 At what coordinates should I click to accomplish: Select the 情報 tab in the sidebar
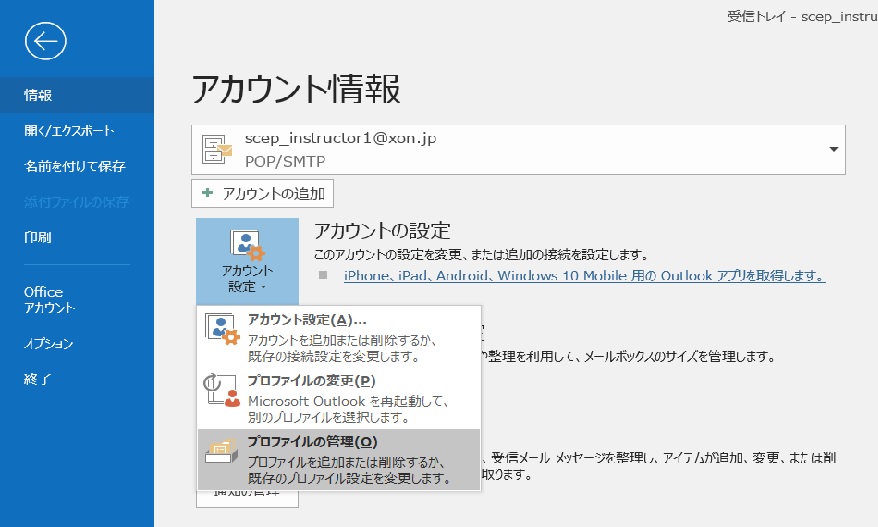(39, 95)
